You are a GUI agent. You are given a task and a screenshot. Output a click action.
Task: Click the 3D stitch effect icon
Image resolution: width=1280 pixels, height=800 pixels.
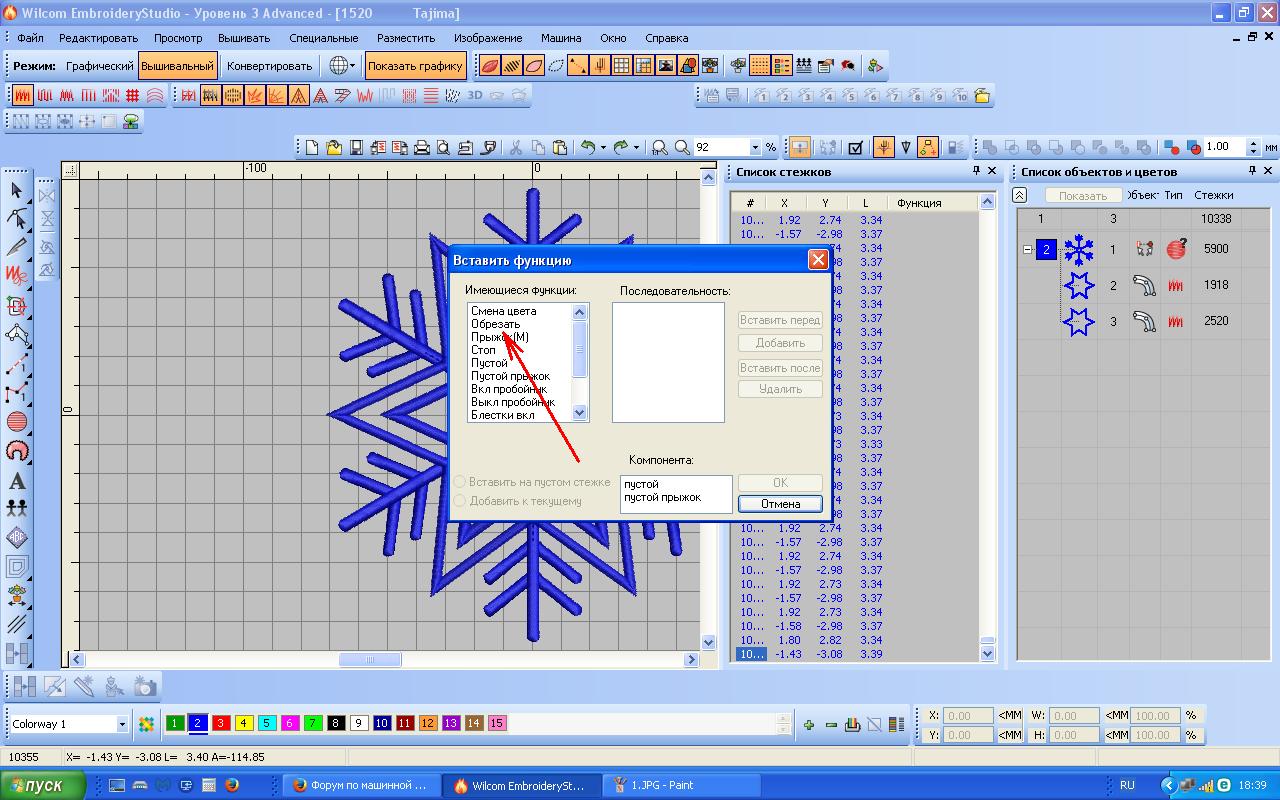tap(475, 96)
